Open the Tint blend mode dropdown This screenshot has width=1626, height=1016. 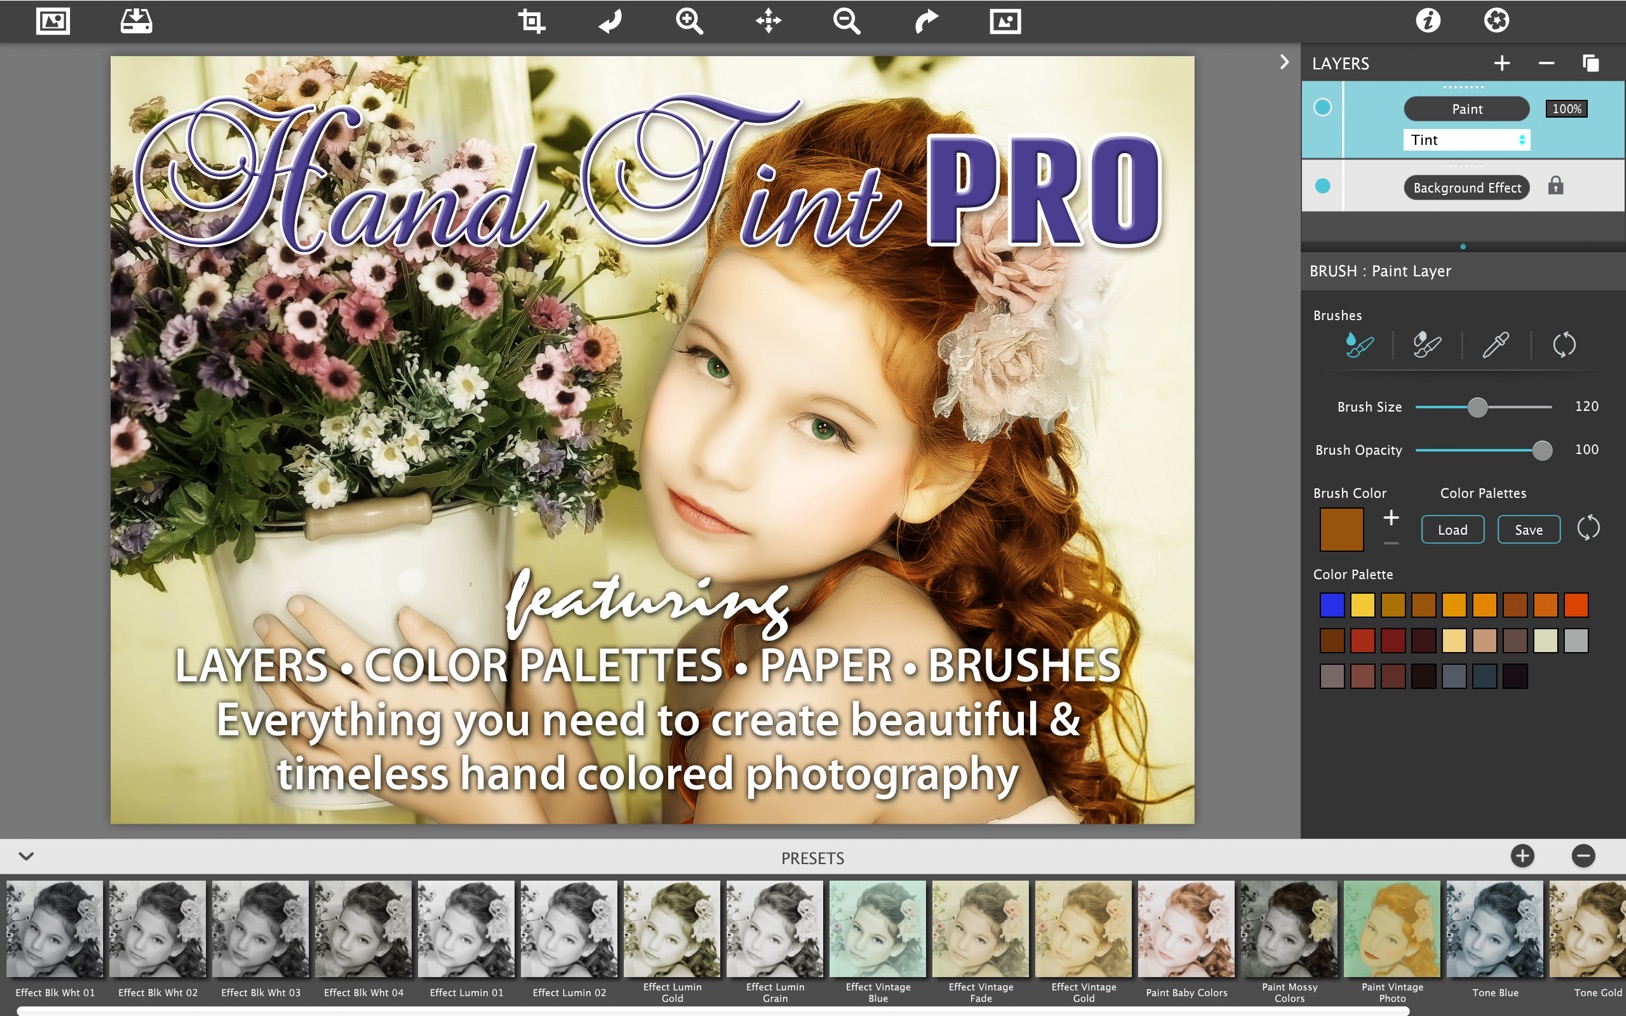pos(1466,139)
